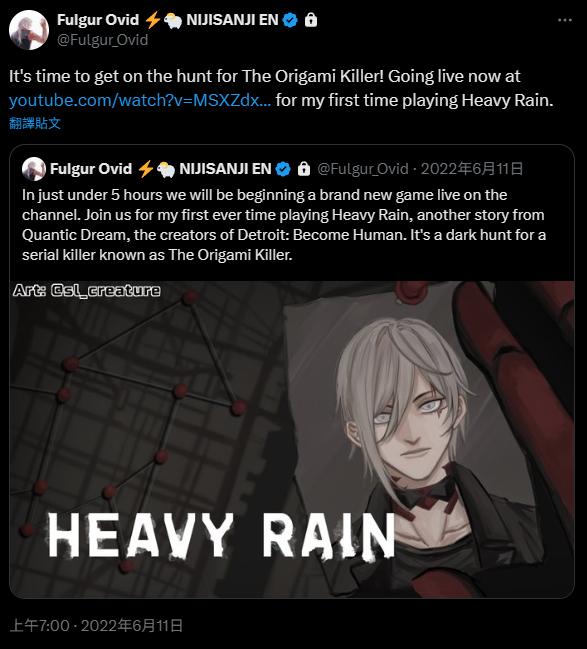Click quoted tweet date 2022年6月11日
587x649 pixels.
click(x=472, y=169)
